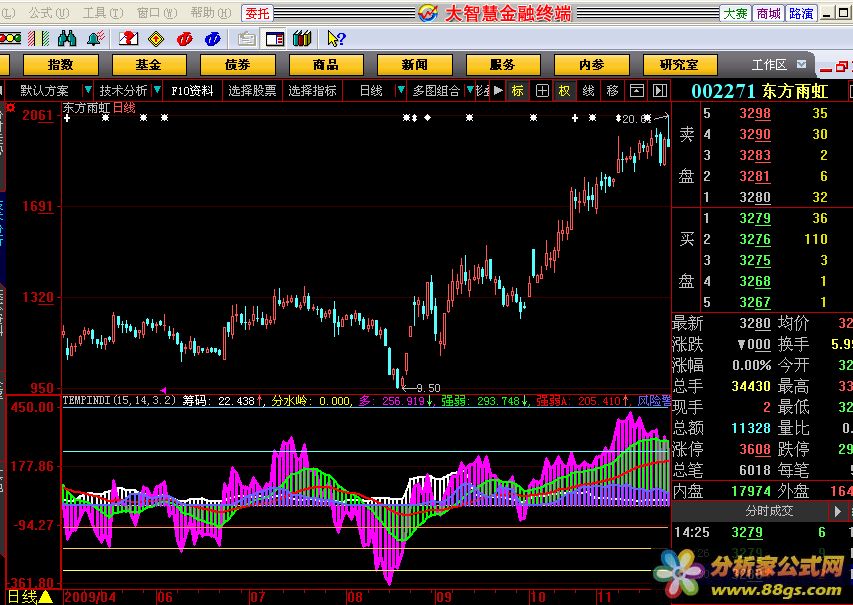Switch to the 研究室 tab

tap(679, 65)
